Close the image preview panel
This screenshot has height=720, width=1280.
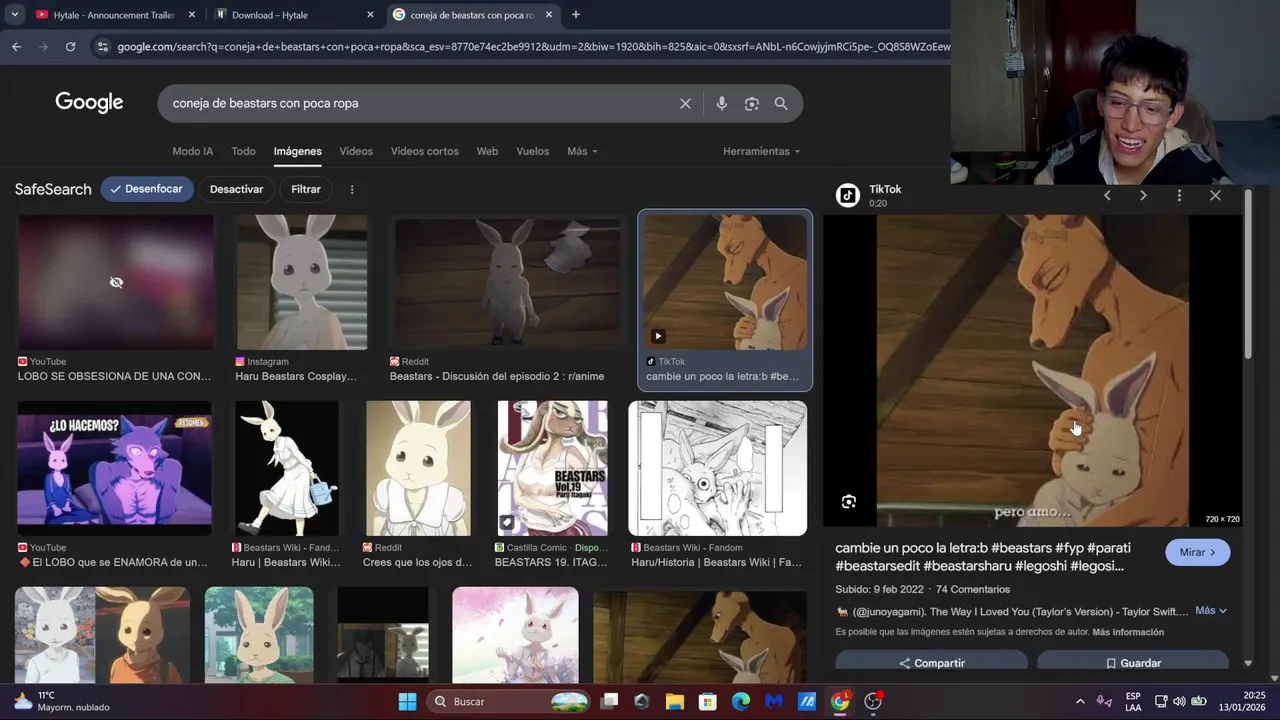pyautogui.click(x=1215, y=195)
